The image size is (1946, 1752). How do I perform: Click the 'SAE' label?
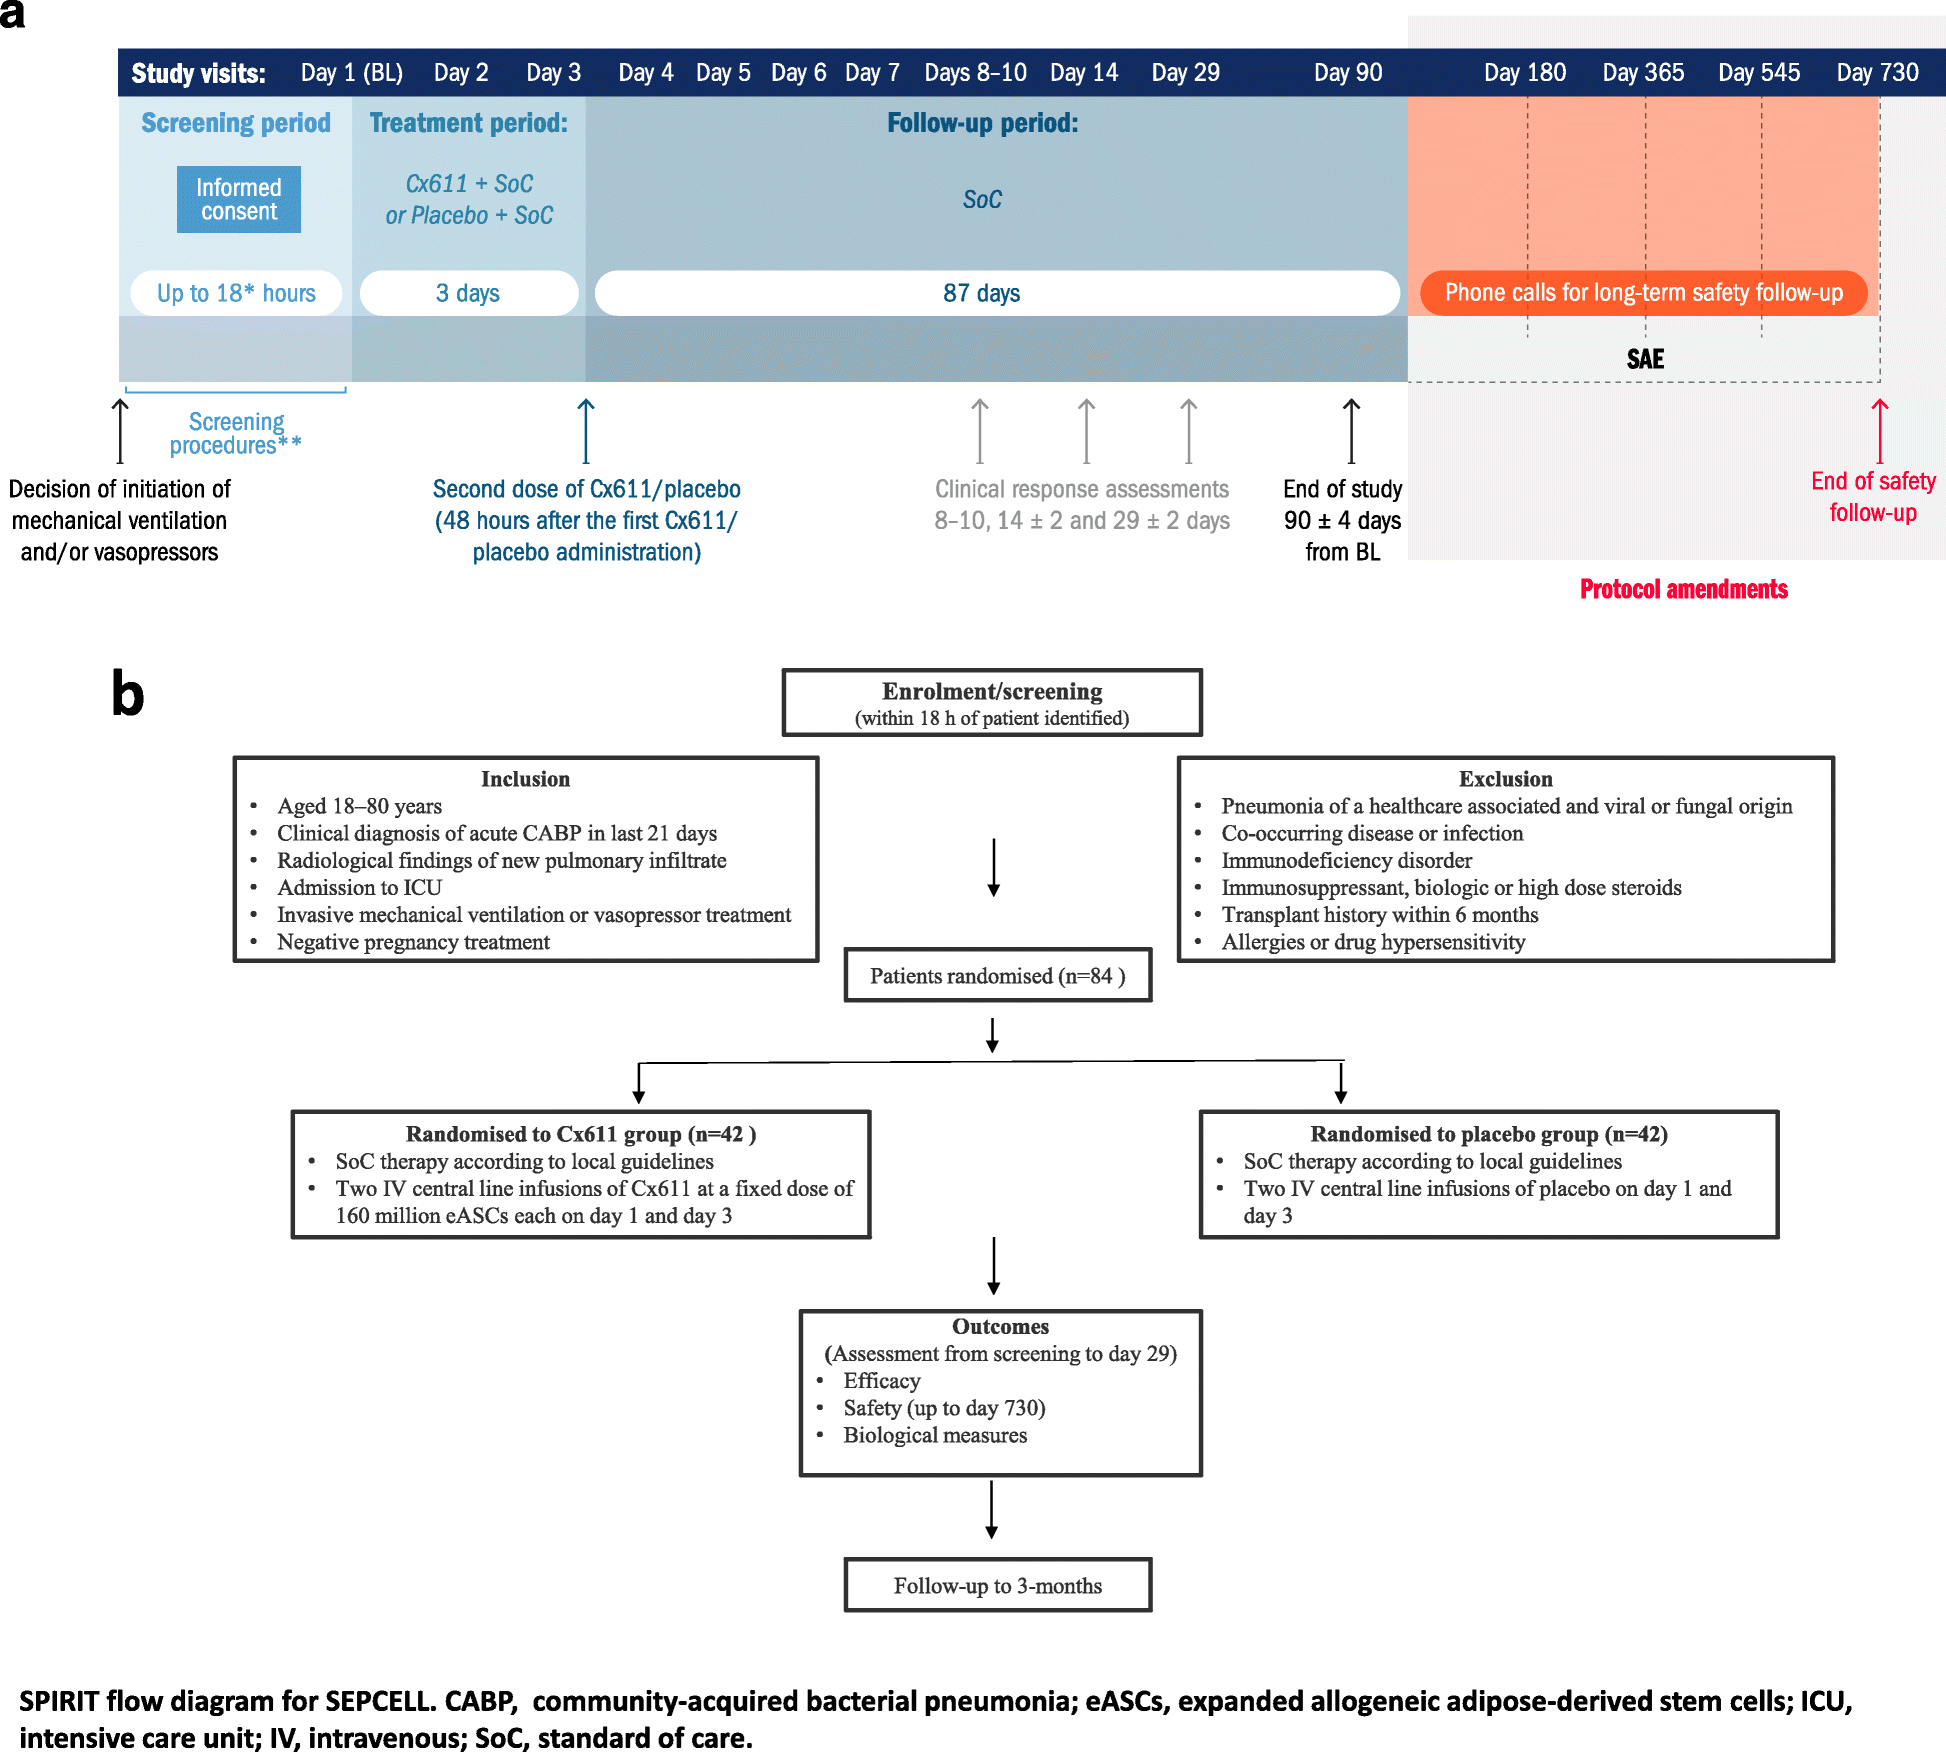click(x=1645, y=359)
